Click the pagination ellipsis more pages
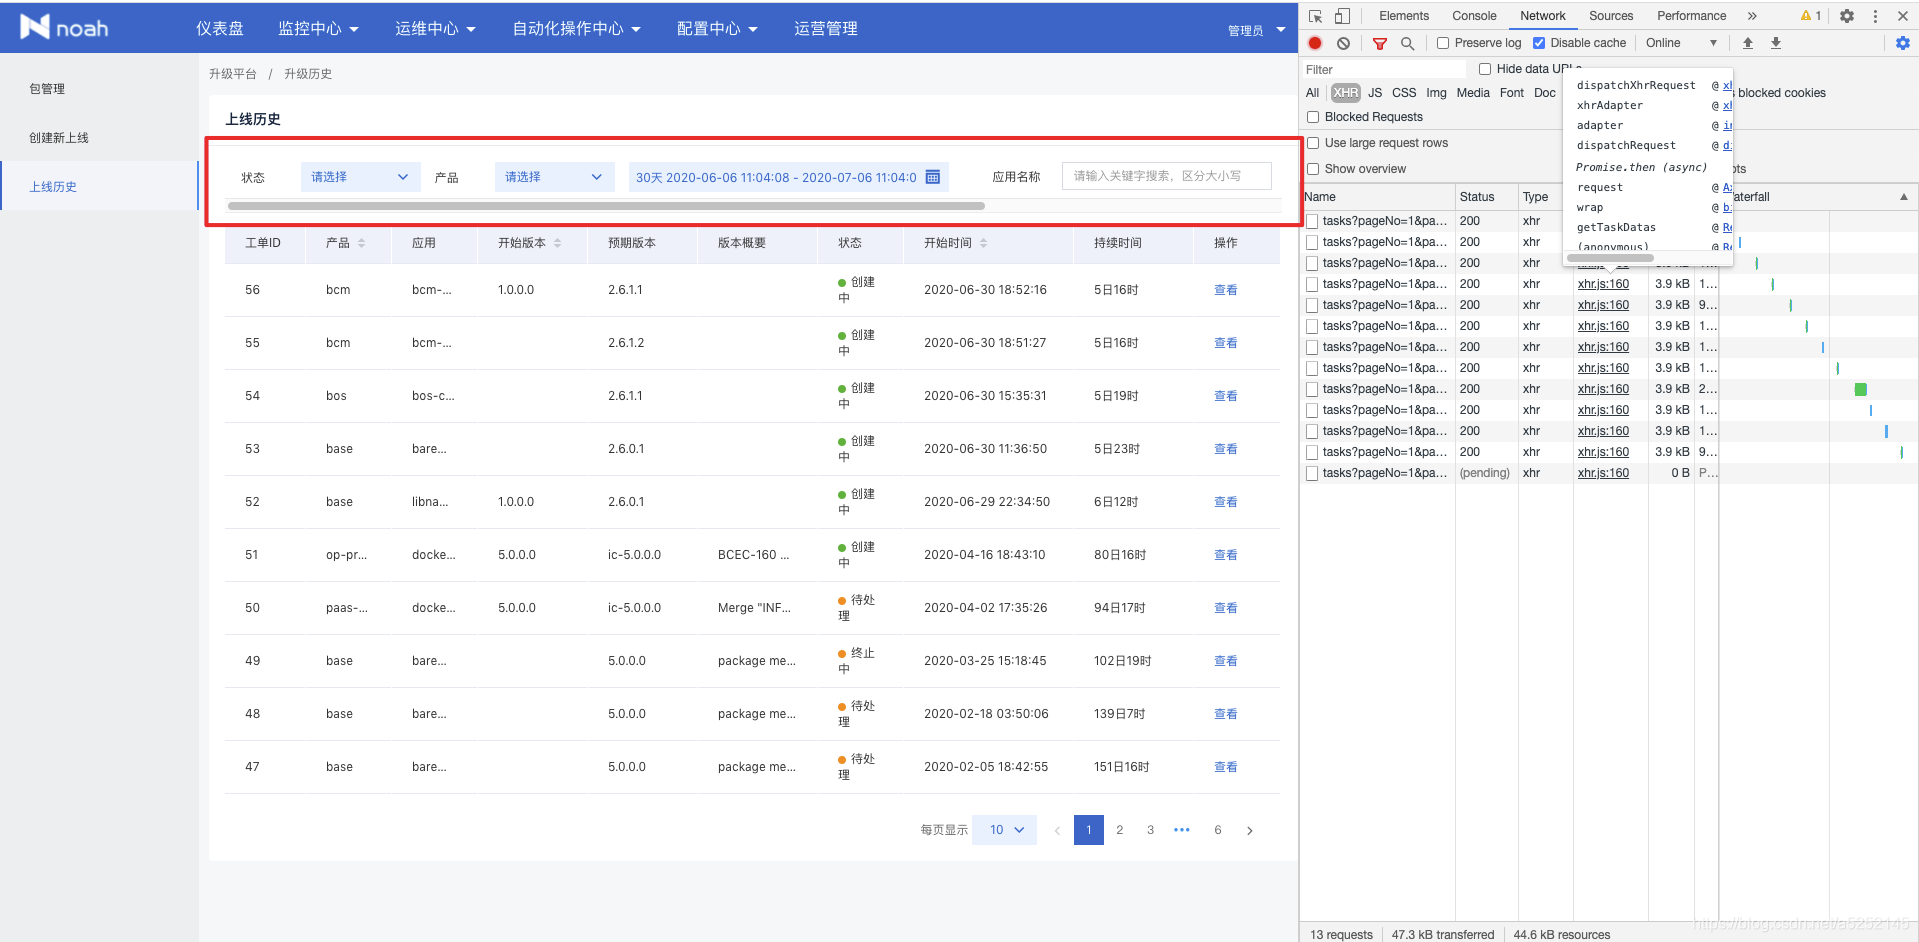 coord(1182,830)
